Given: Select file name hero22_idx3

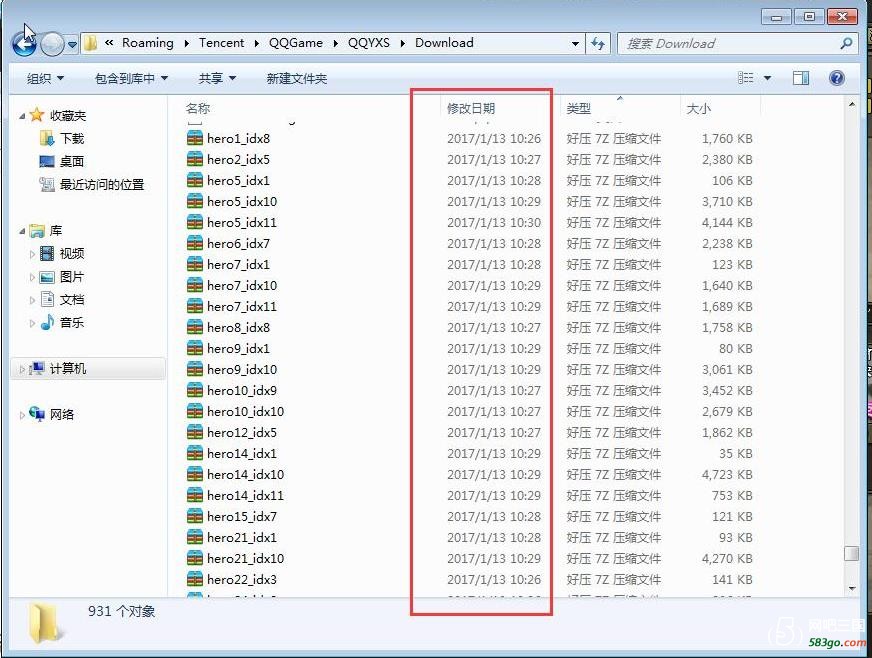Looking at the screenshot, I should 241,580.
